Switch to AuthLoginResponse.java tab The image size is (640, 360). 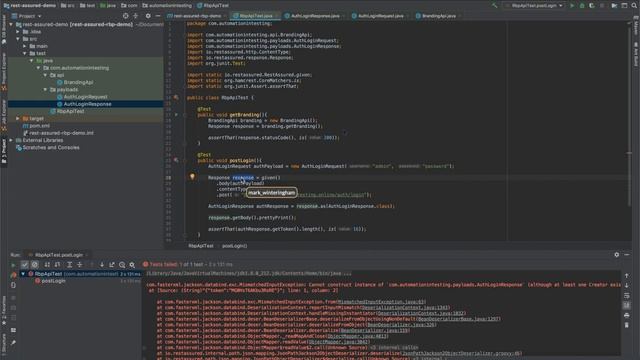[314, 16]
